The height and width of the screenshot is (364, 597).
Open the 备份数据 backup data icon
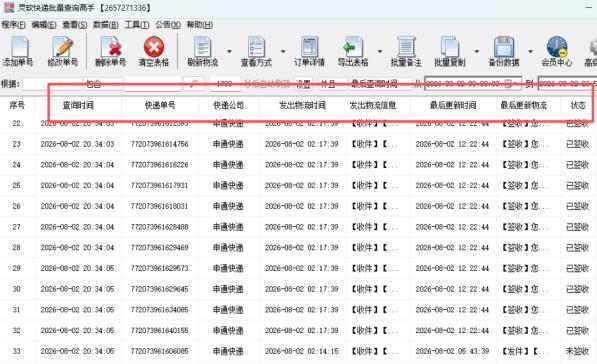click(x=504, y=51)
